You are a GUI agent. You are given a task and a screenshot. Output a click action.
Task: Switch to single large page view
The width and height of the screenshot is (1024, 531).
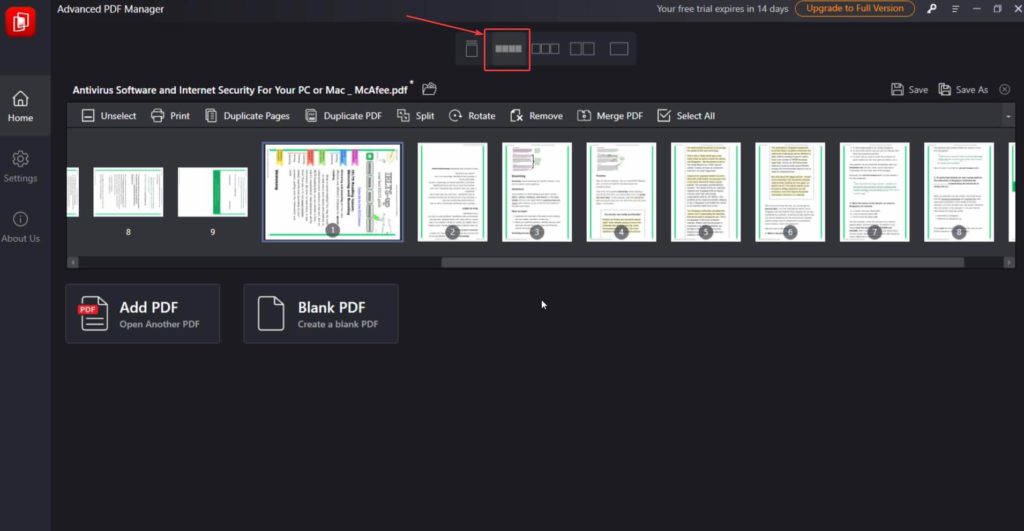coord(619,49)
